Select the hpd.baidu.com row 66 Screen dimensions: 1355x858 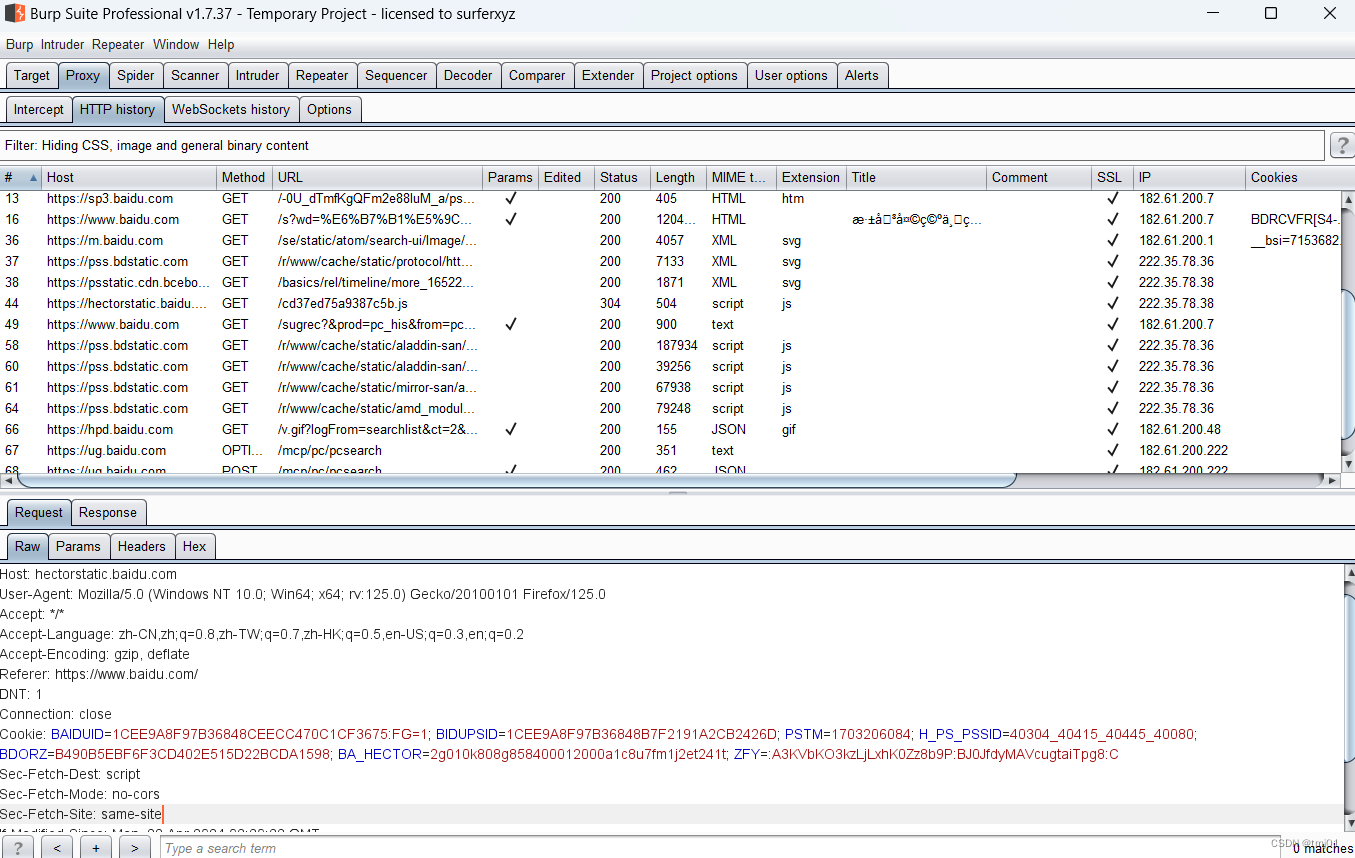click(x=670, y=429)
